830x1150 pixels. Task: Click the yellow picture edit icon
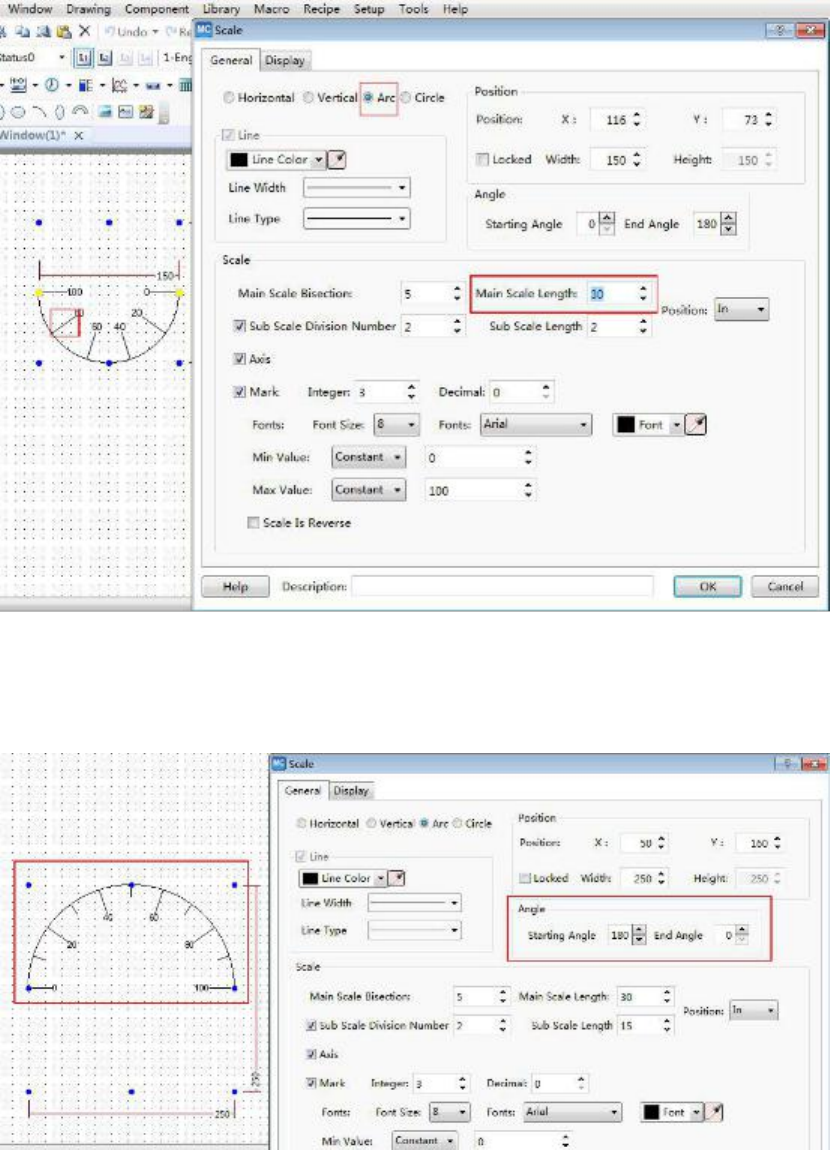[x=146, y=111]
